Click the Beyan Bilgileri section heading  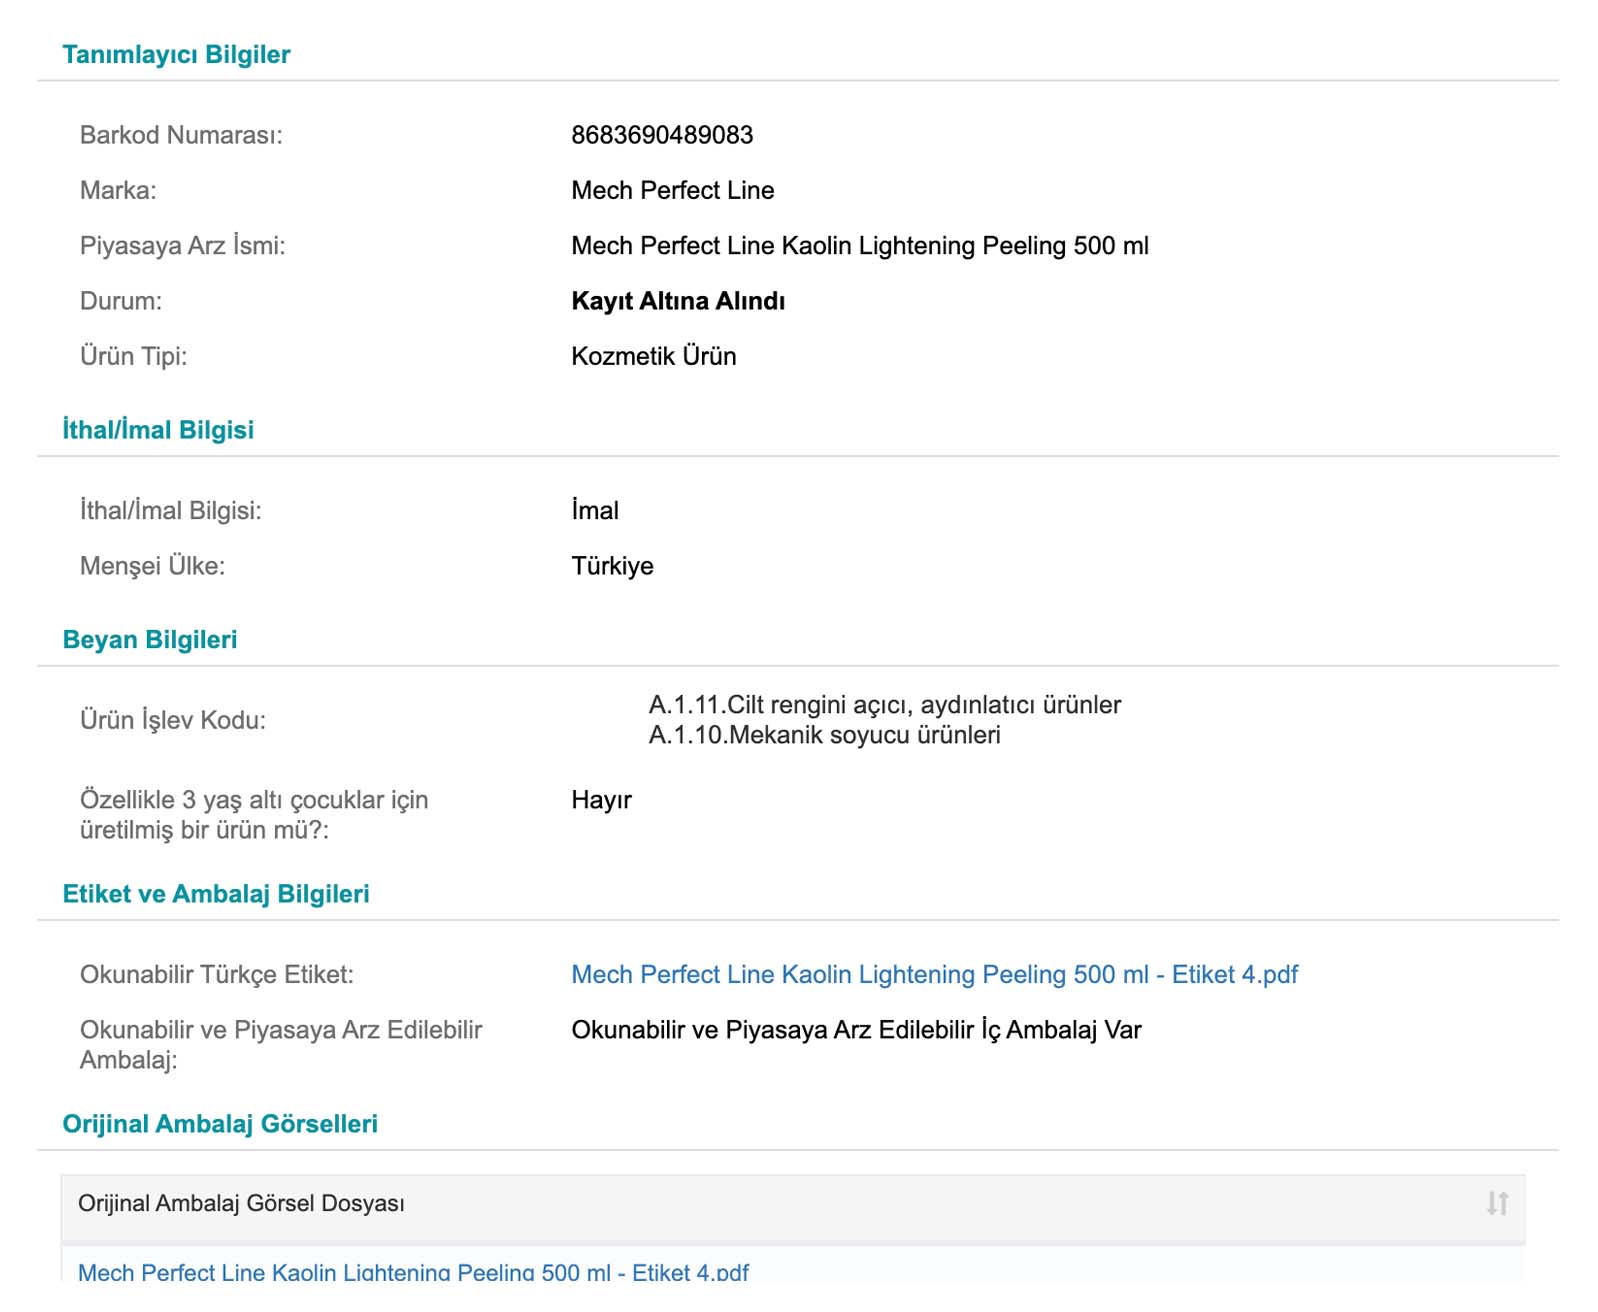150,640
